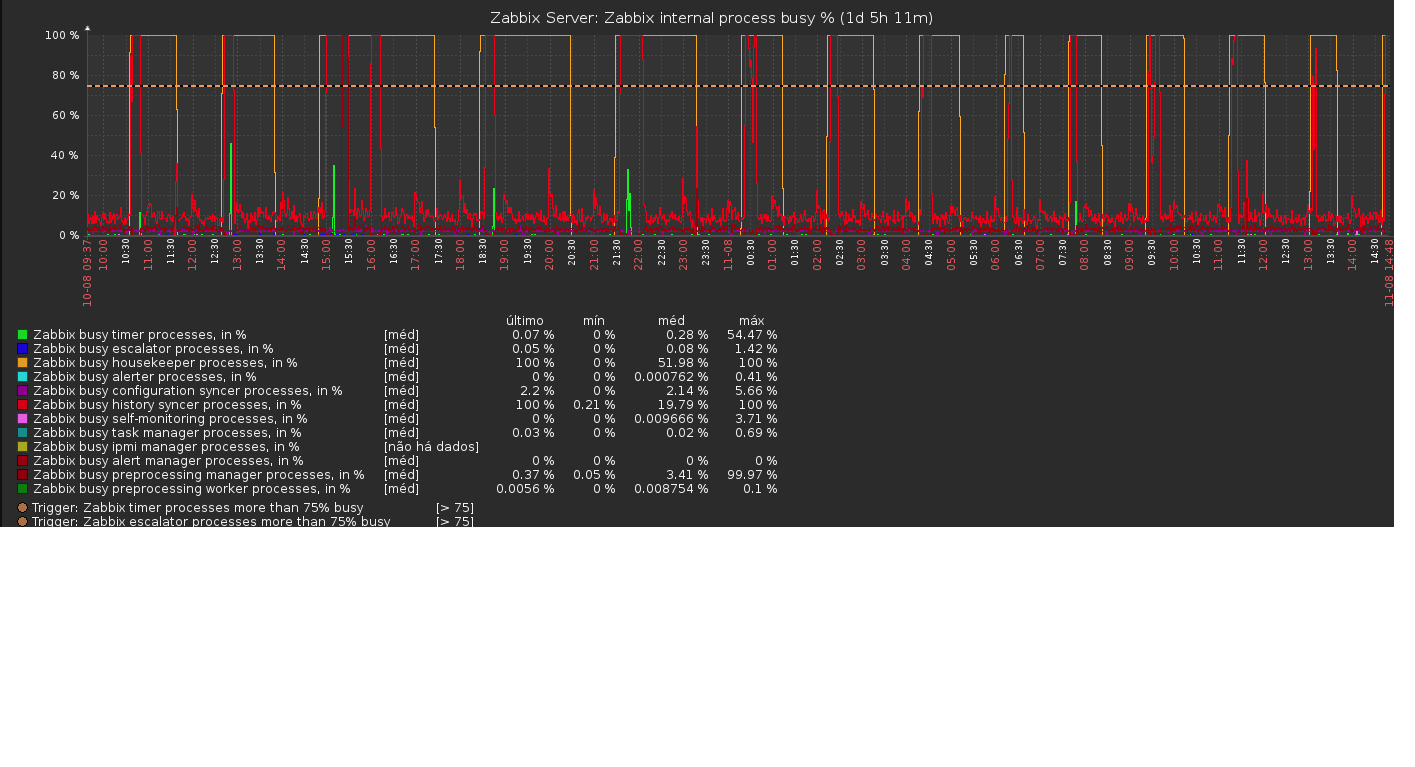Click the red history syncer legend swatch

[22, 405]
